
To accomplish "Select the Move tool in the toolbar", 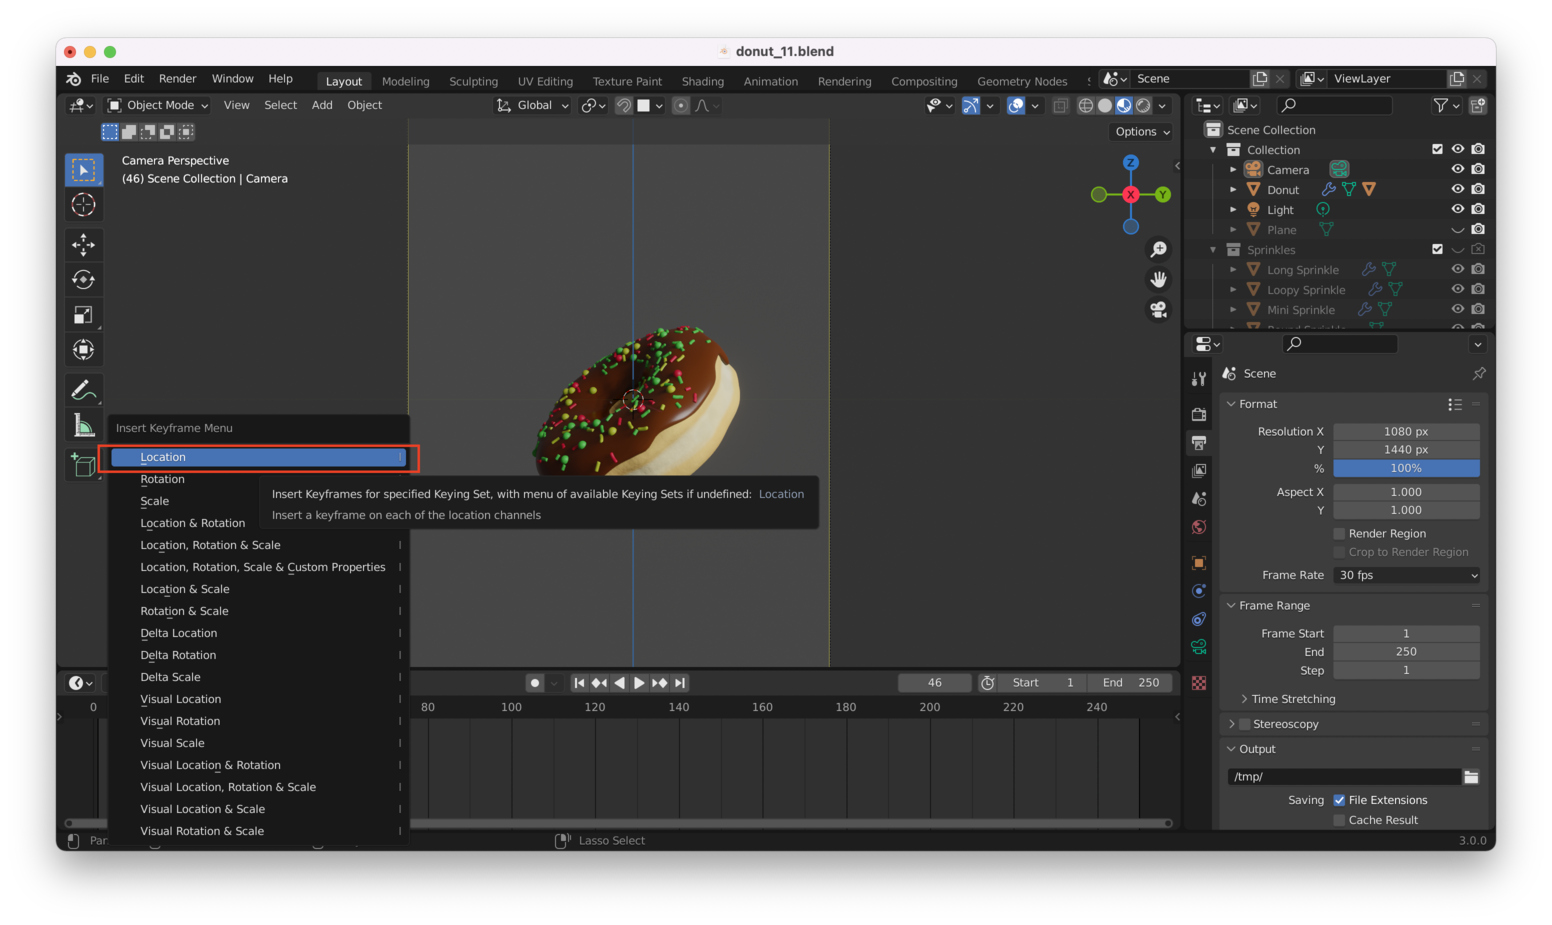I will 84,244.
